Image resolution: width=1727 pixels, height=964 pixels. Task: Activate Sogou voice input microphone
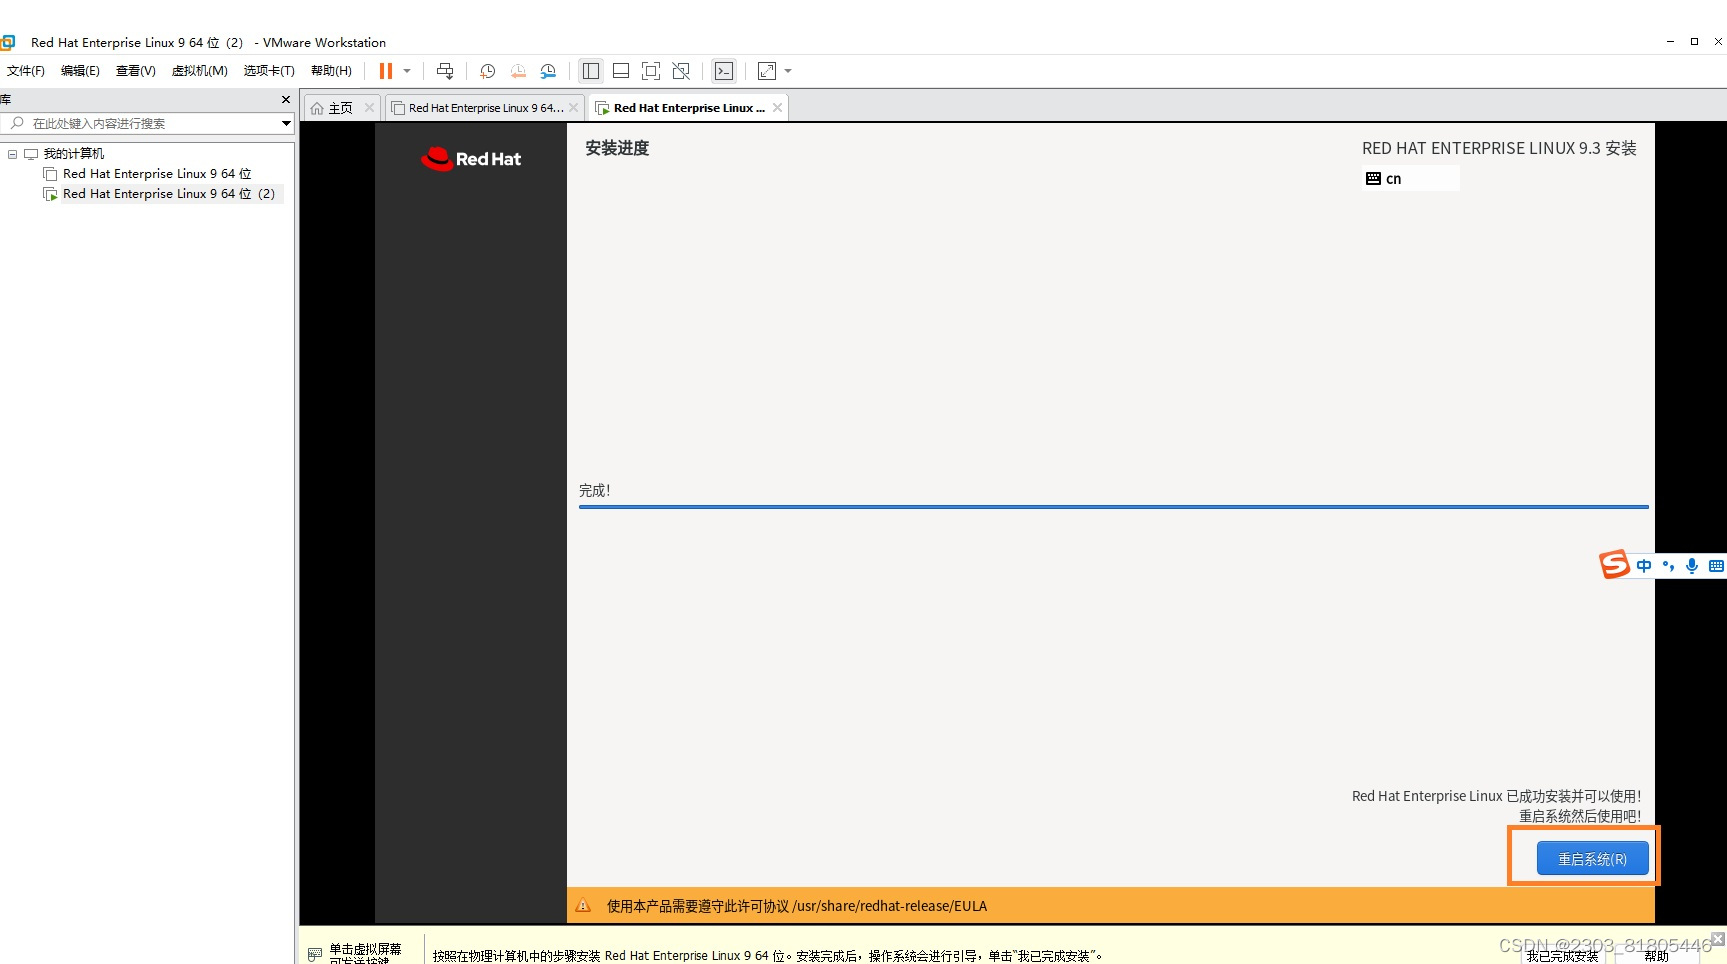click(1691, 565)
